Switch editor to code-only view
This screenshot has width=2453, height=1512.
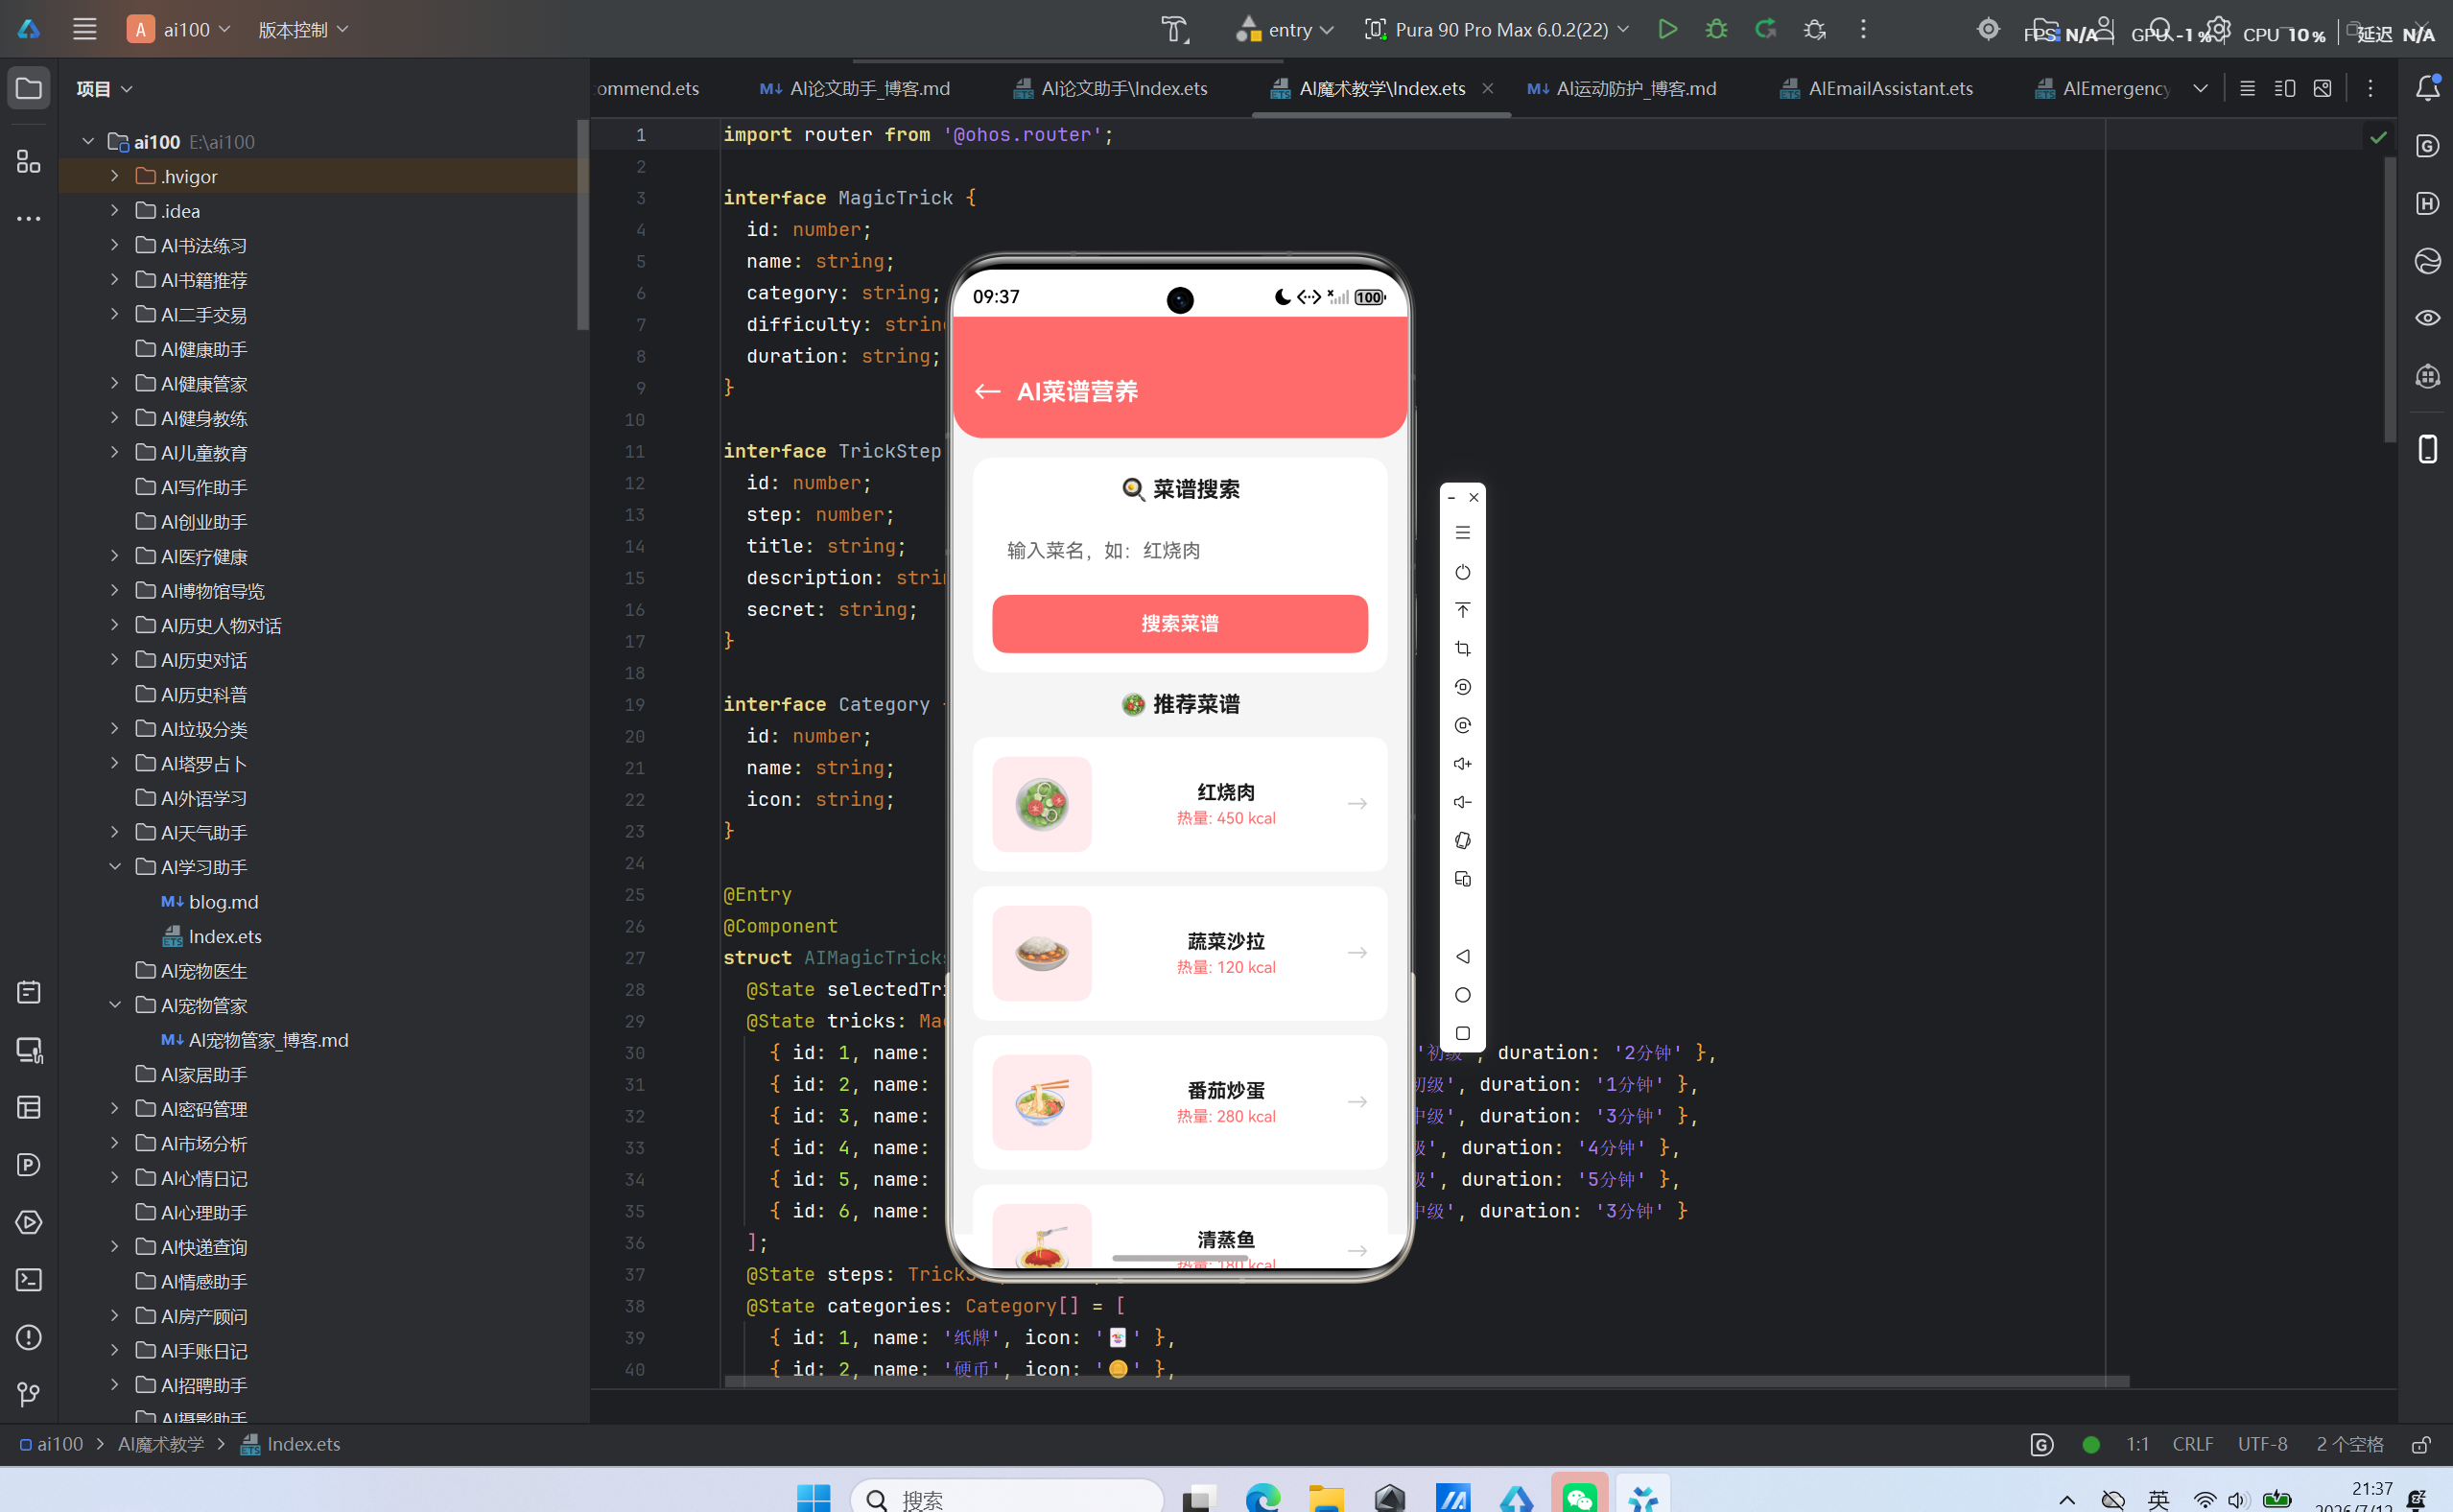coord(2247,88)
